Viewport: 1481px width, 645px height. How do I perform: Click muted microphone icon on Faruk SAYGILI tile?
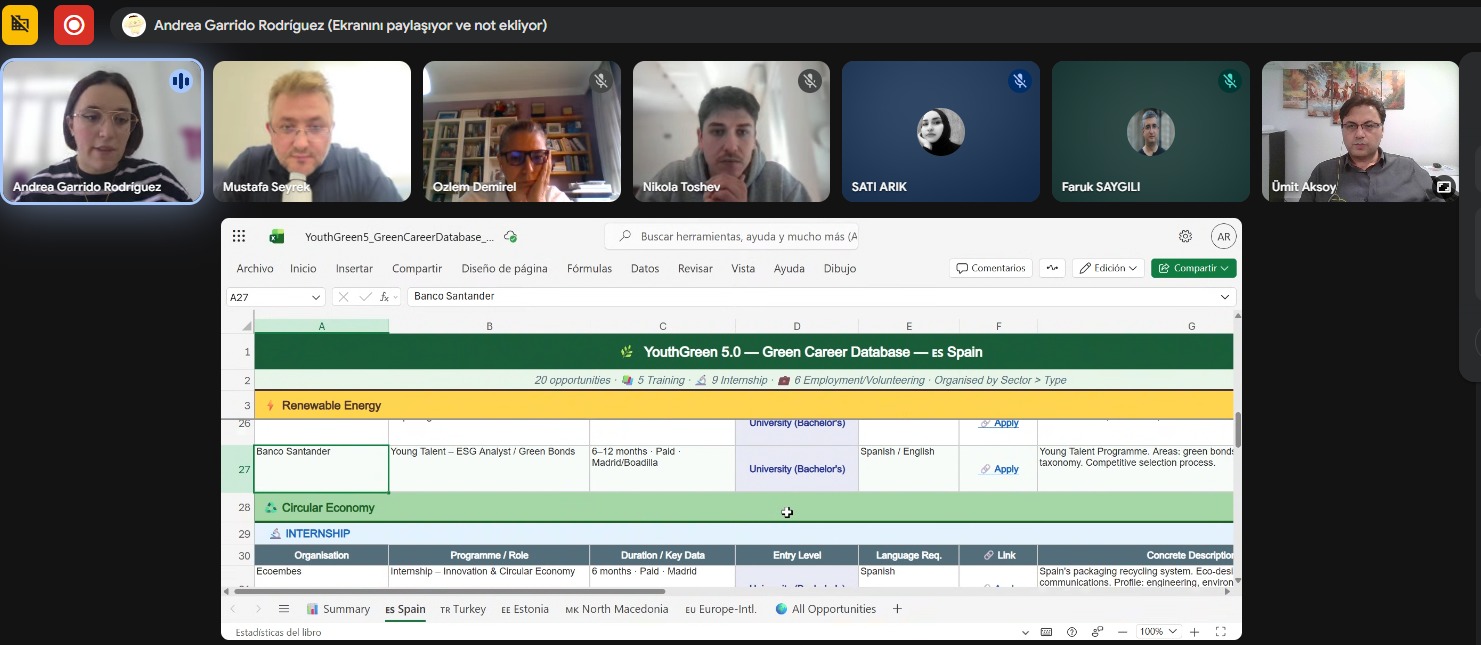click(1229, 81)
